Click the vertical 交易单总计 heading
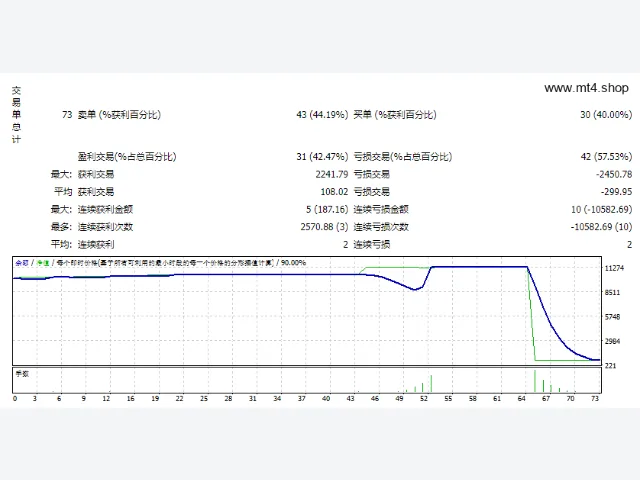The height and width of the screenshot is (480, 640). [16, 115]
